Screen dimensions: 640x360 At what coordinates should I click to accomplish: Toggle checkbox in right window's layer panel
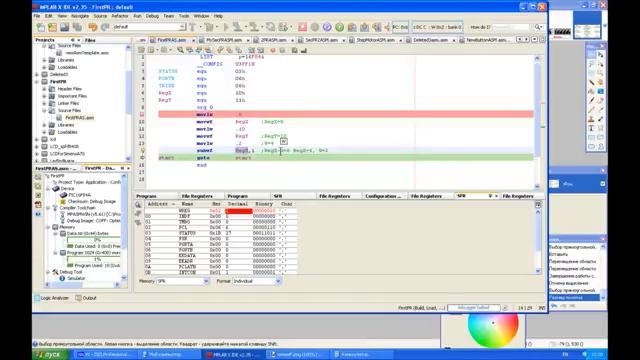pos(602,184)
